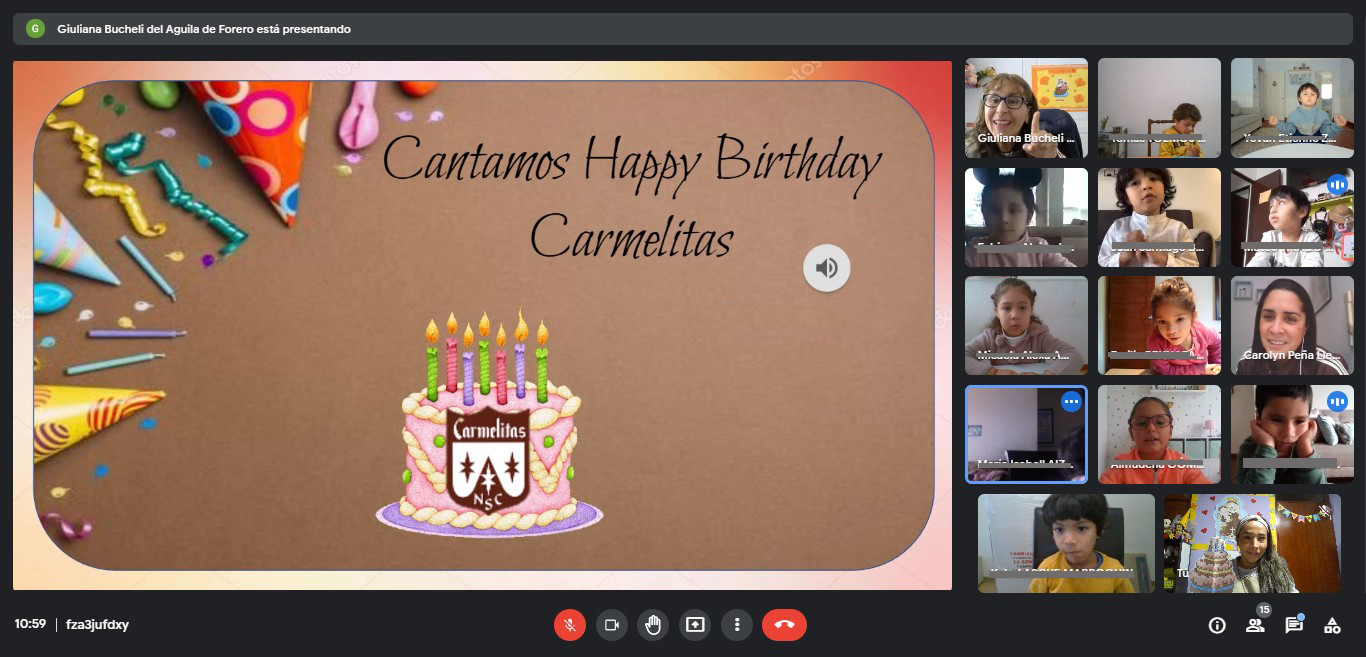This screenshot has width=1366, height=657.
Task: Click the meeting code fza3jufdxy
Action: pyautogui.click(x=97, y=625)
